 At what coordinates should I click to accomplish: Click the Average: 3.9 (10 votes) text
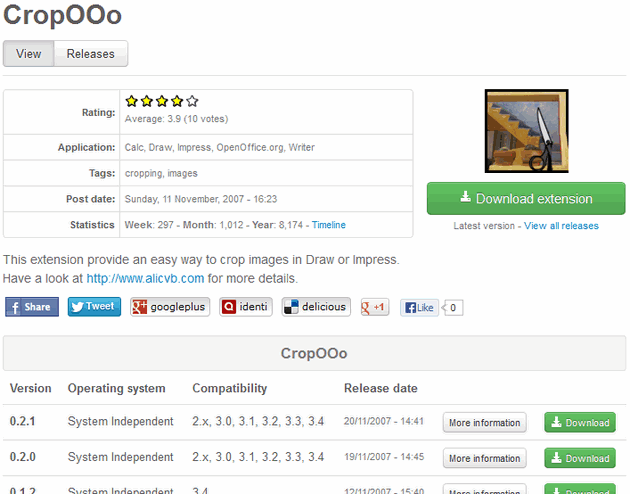point(176,119)
